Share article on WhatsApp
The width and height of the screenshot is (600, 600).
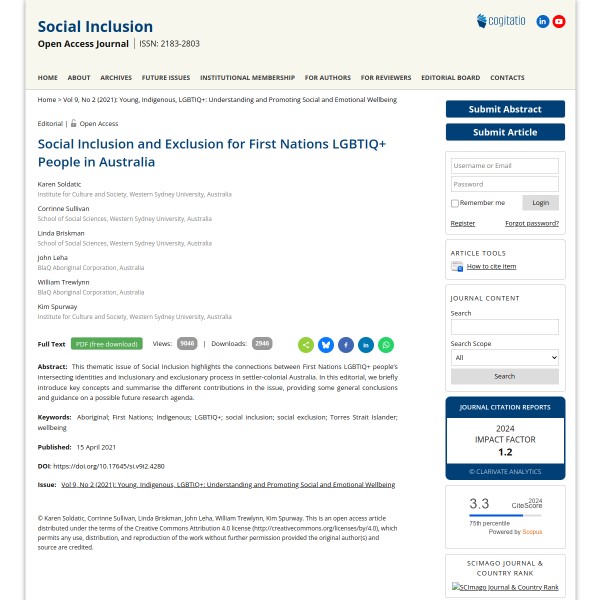click(x=386, y=345)
